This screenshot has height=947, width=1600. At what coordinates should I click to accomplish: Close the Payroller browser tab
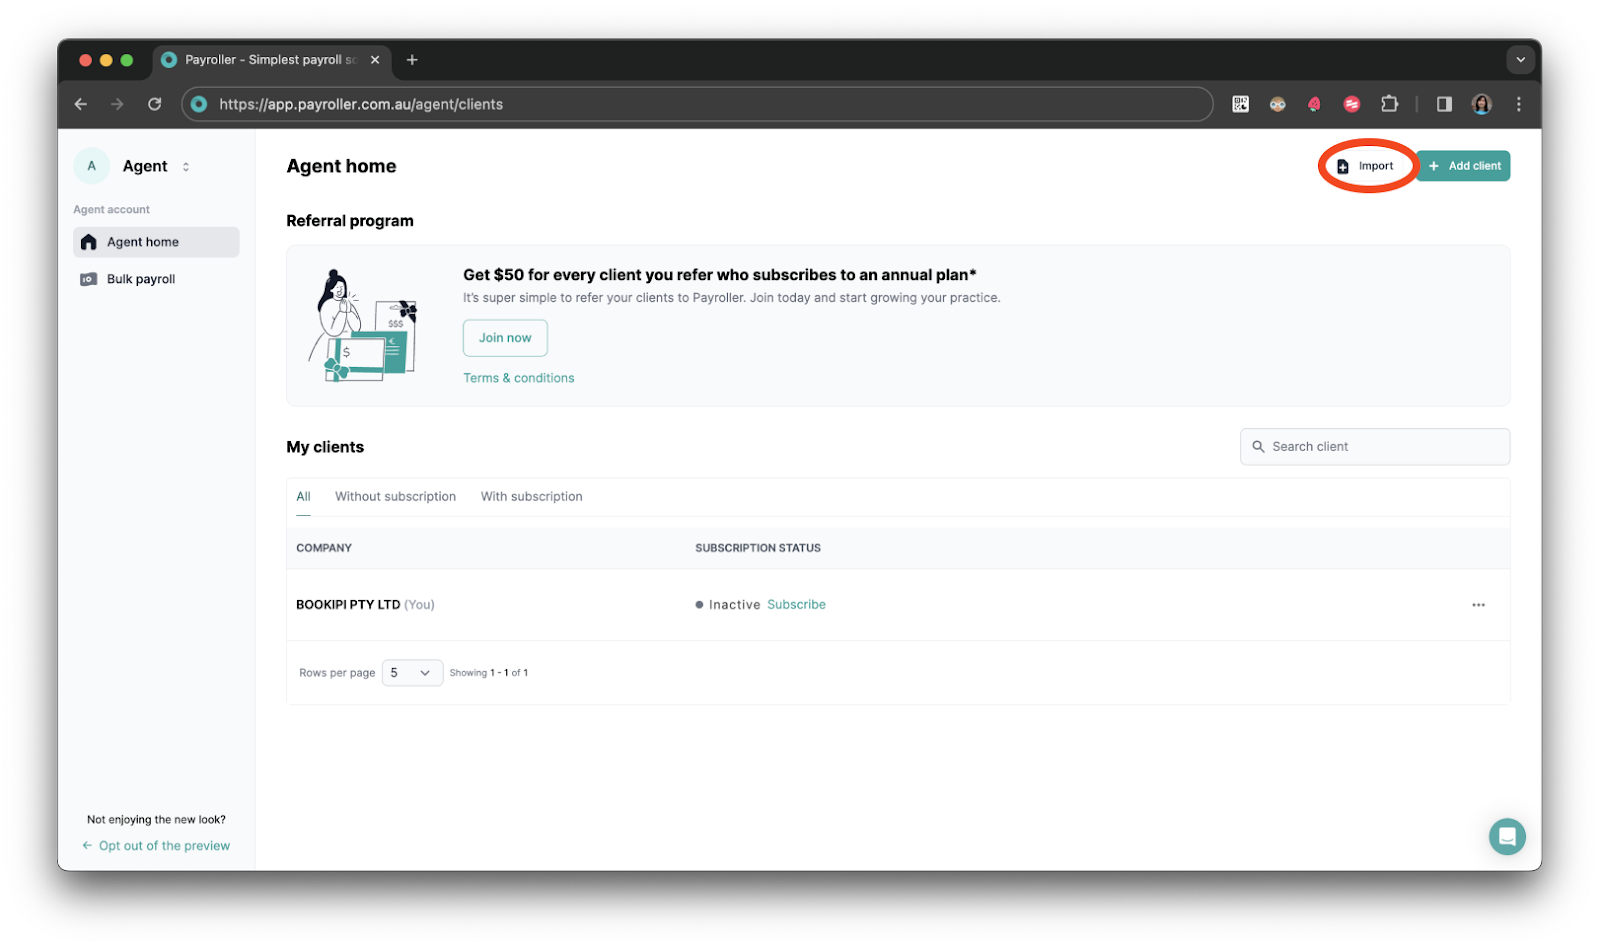375,60
